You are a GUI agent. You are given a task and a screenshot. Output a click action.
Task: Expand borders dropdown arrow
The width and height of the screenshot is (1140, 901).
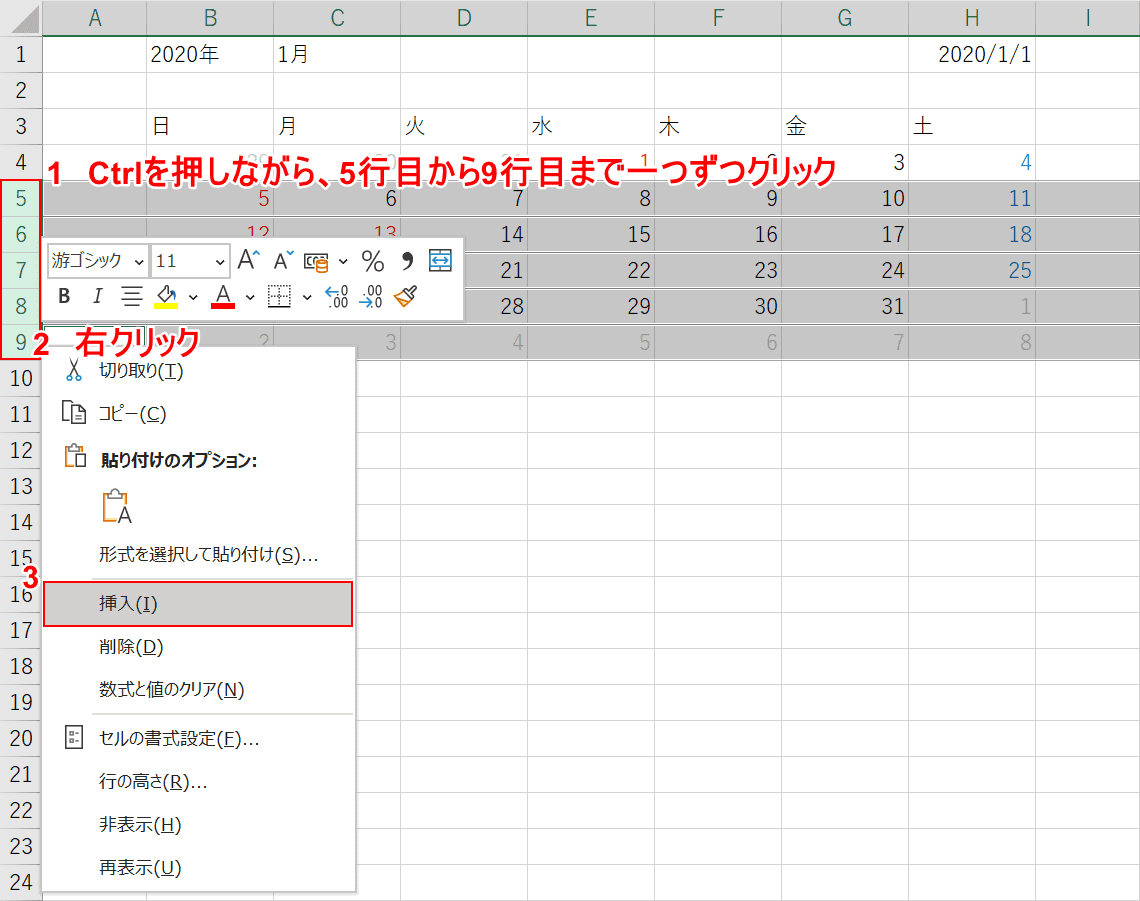(x=307, y=297)
